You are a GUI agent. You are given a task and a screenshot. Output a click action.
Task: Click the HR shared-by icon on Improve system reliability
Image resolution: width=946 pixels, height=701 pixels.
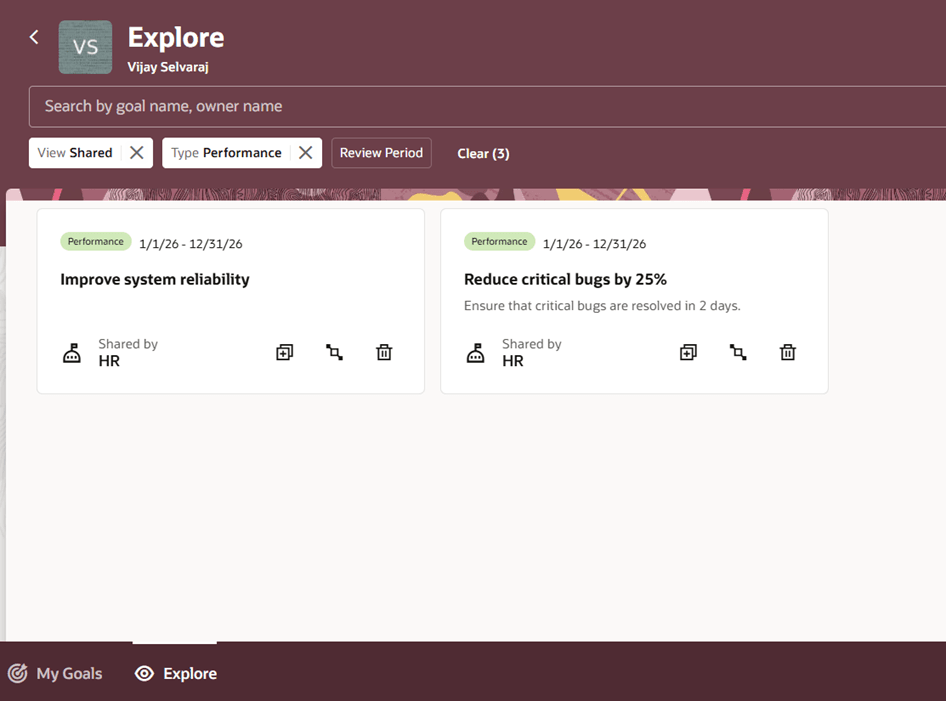click(72, 353)
